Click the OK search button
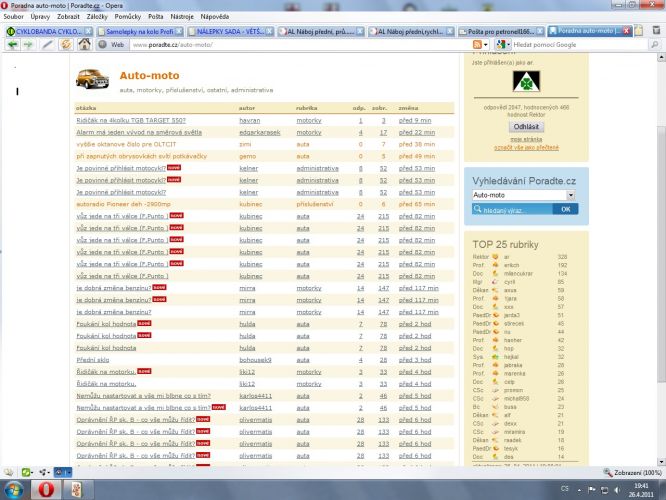Screen dimensions: 666x500 point(565,209)
